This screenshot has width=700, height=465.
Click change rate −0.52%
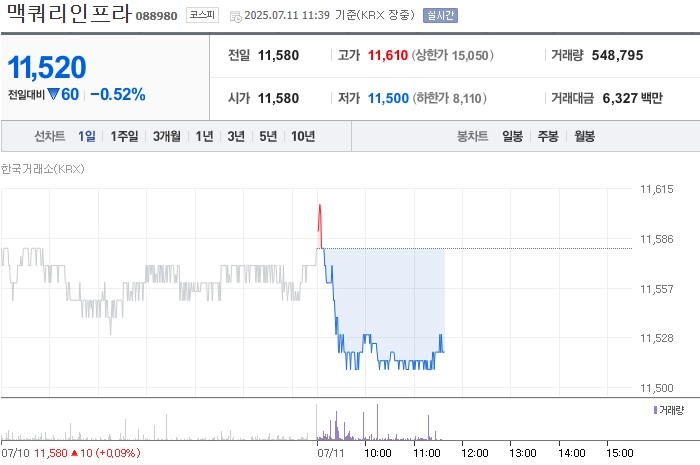point(118,94)
